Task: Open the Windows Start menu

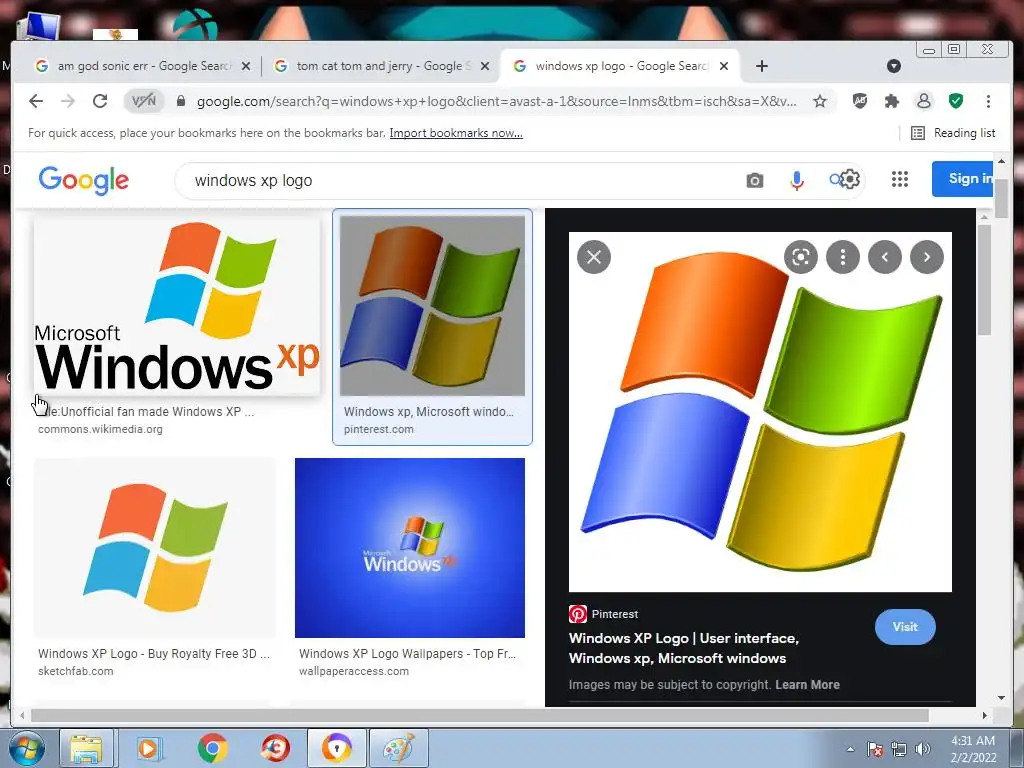Action: point(27,748)
